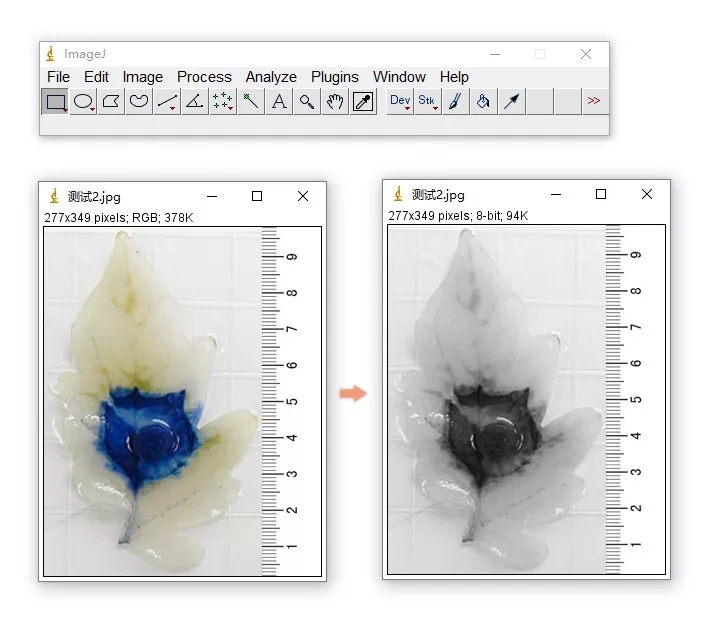
Task: Select the Text tool
Action: 279,101
